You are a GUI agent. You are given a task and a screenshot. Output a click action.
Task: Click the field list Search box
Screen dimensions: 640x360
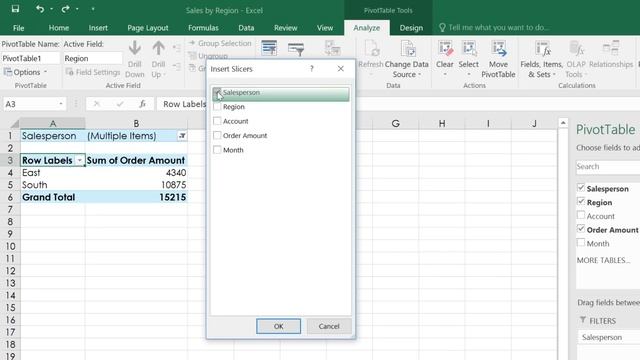[x=608, y=167]
